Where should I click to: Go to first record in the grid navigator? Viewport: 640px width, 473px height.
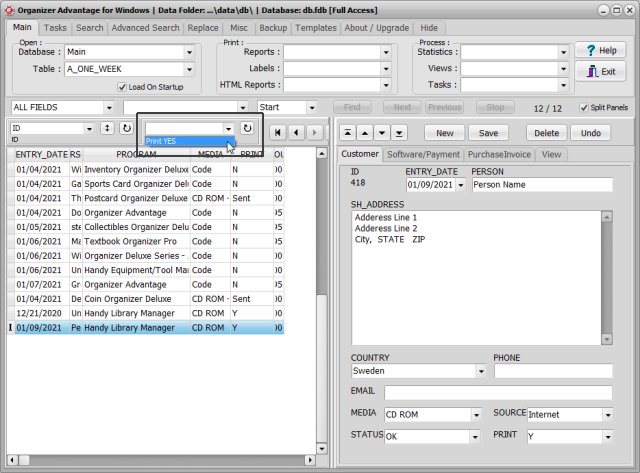278,133
